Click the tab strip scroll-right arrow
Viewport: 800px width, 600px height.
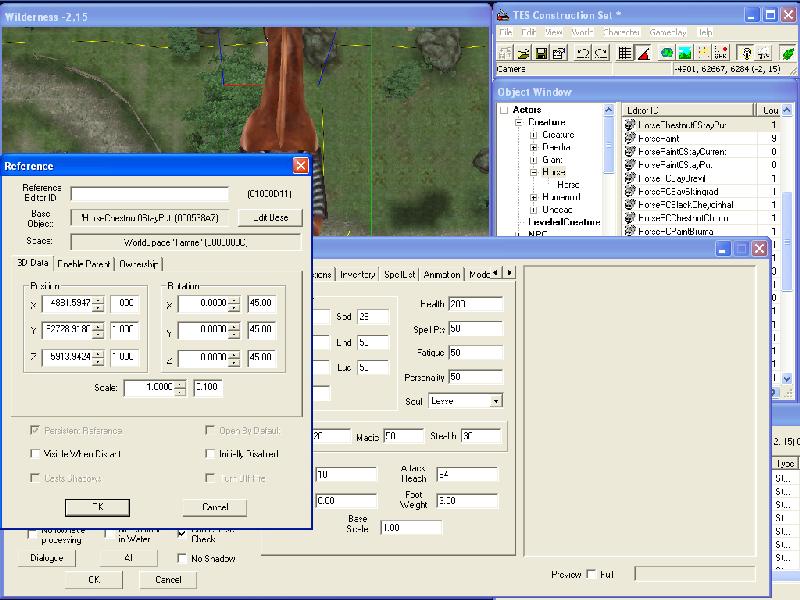click(509, 273)
